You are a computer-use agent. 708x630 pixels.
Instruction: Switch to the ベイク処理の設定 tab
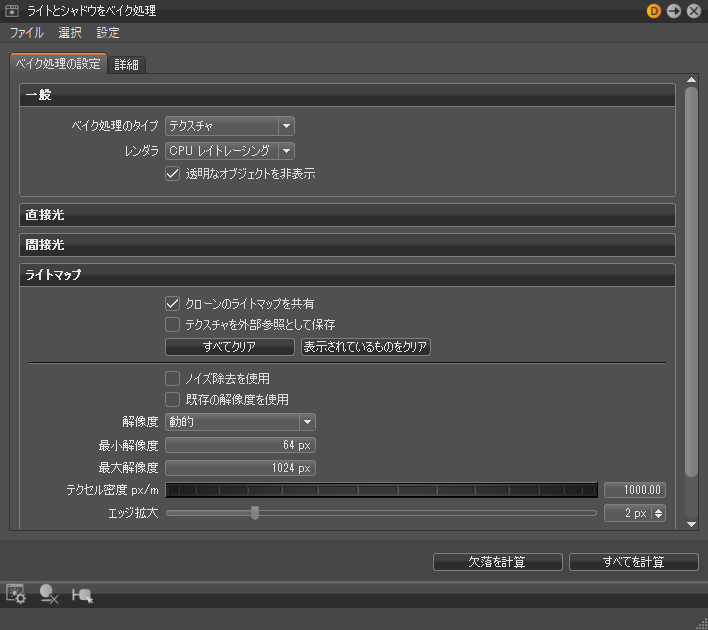tap(58, 64)
